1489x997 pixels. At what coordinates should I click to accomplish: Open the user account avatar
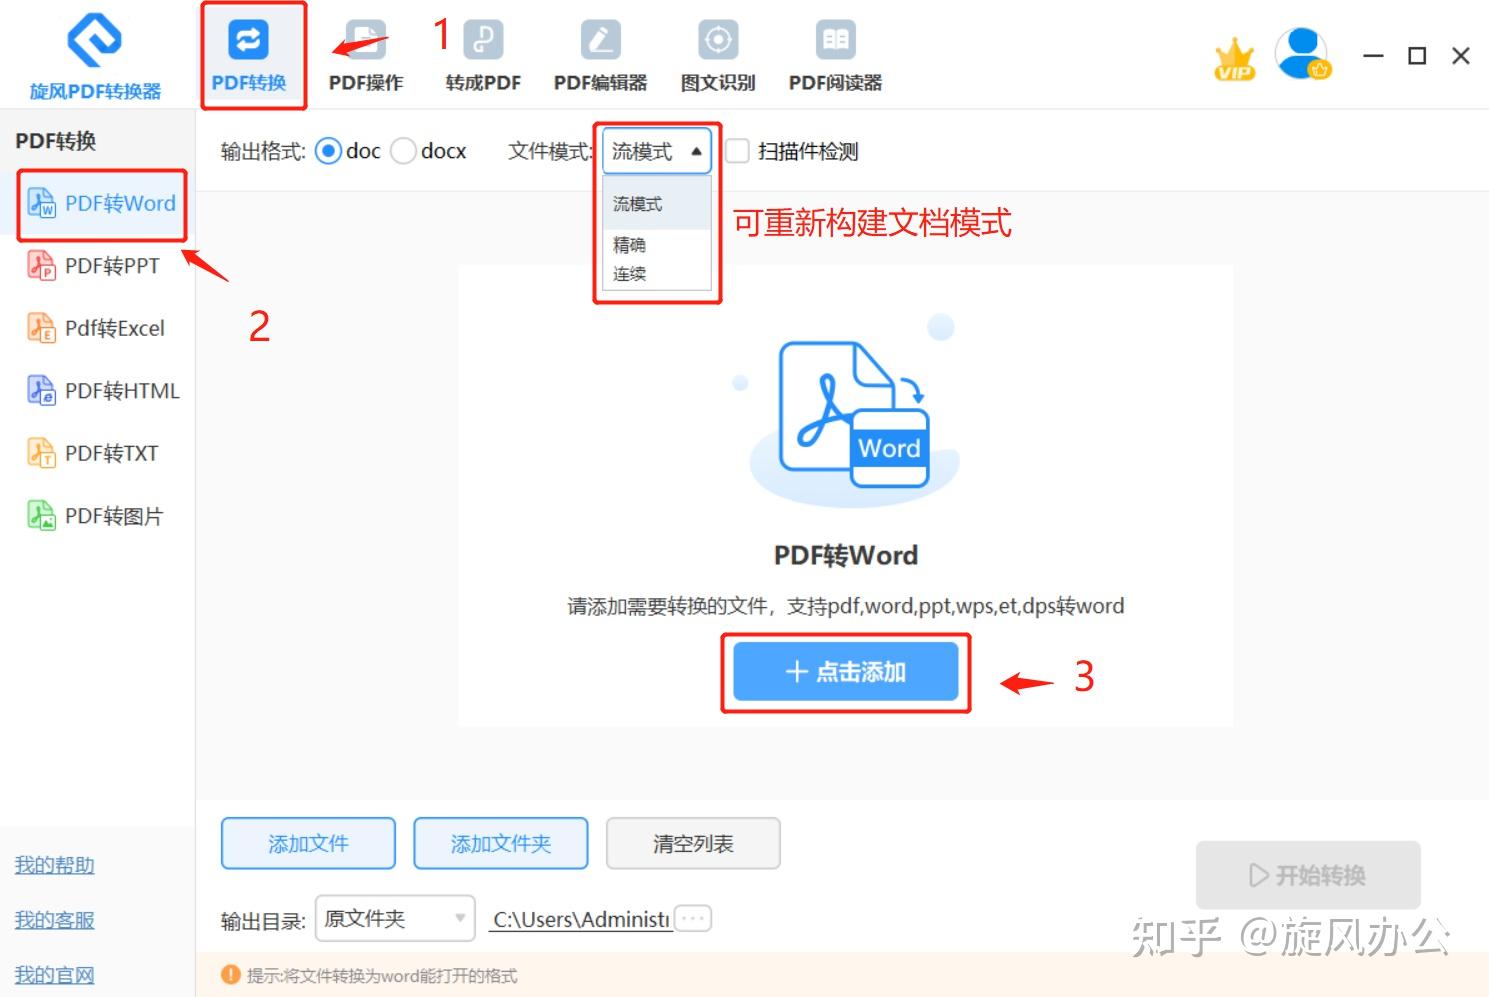(1303, 54)
